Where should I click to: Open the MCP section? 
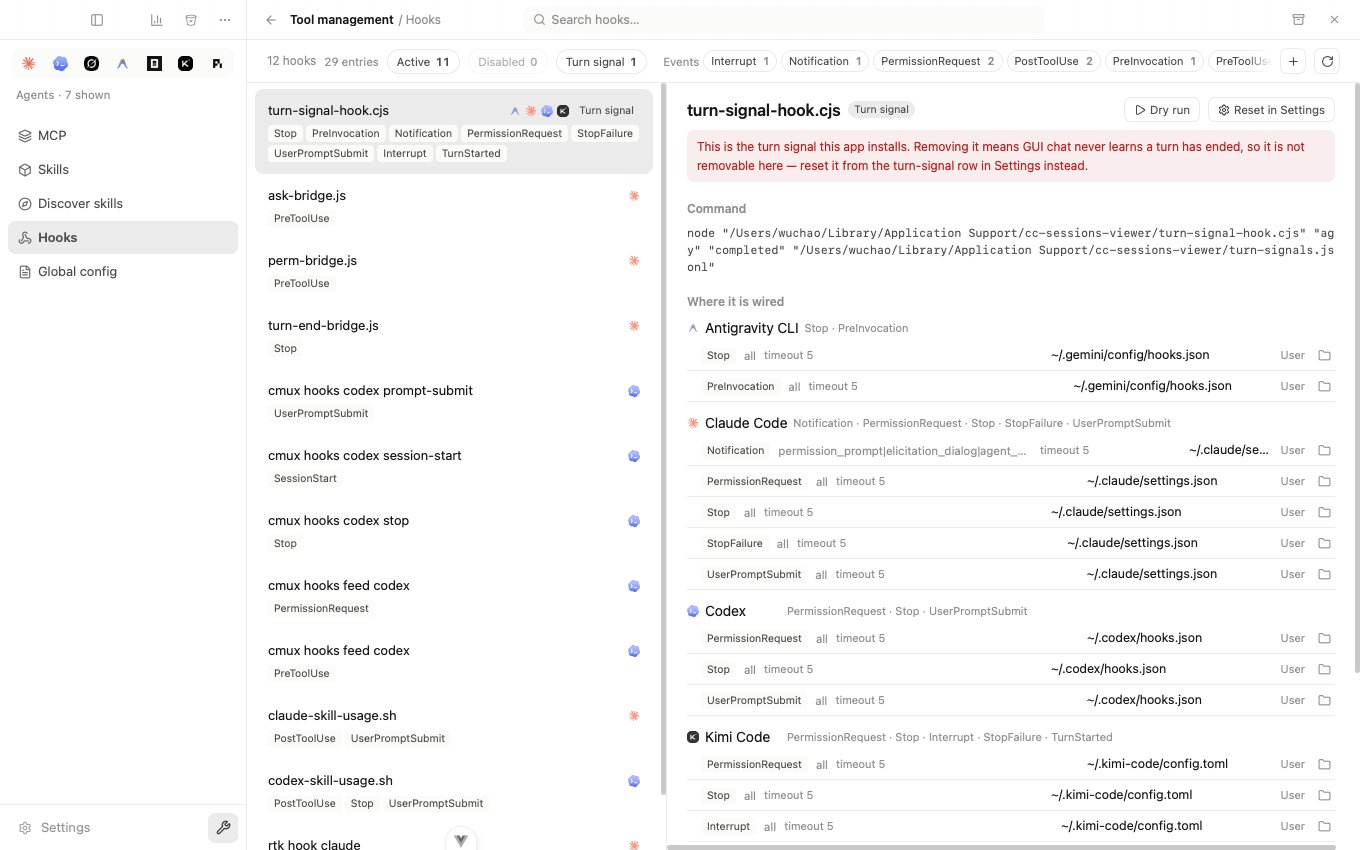tap(123, 135)
